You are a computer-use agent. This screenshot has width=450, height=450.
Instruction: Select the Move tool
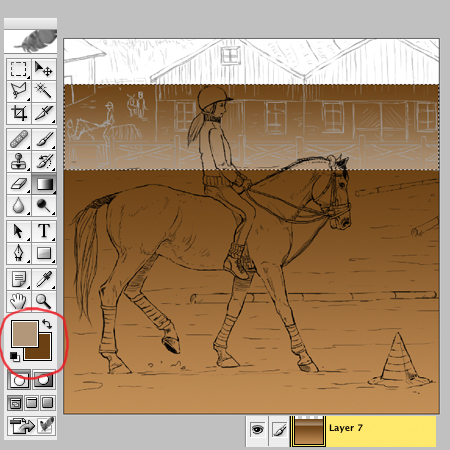(x=44, y=69)
